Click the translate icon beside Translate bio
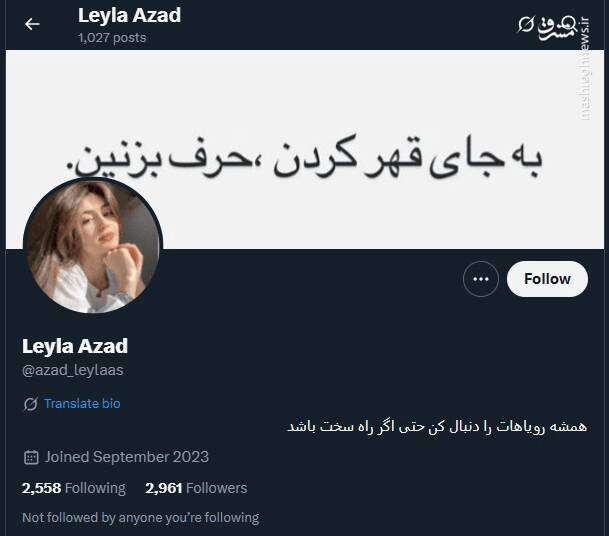609x536 pixels. pyautogui.click(x=30, y=404)
